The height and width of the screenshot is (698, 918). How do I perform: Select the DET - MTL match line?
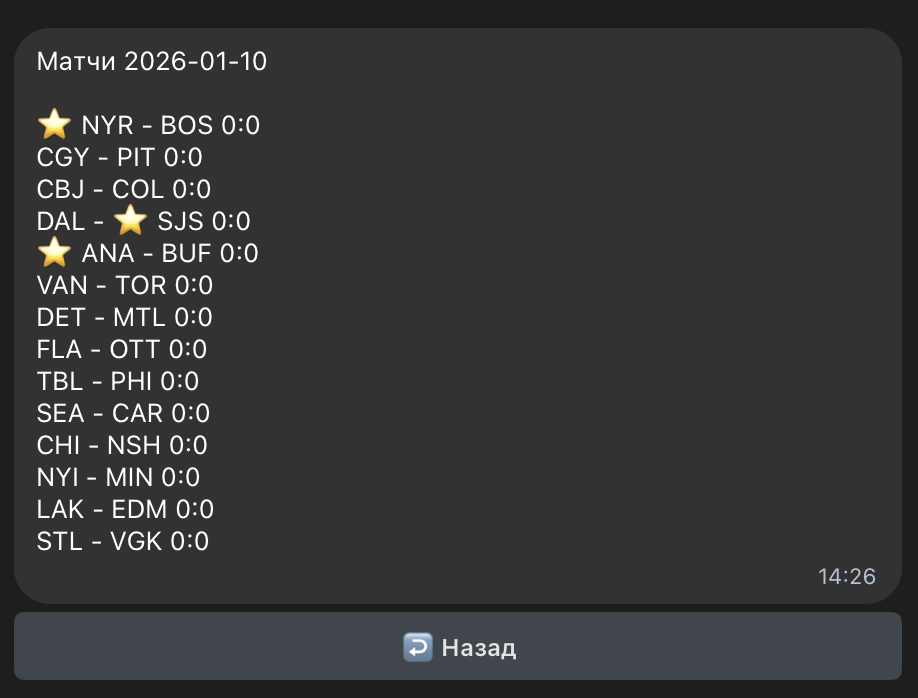click(x=125, y=317)
